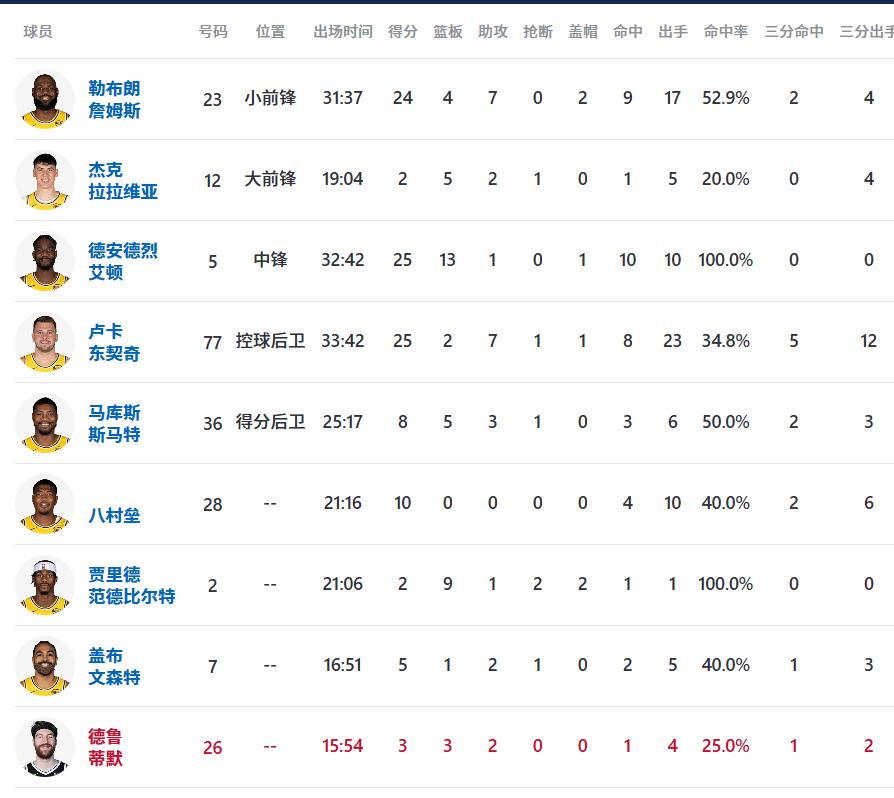Click the 篮板 column header

[x=447, y=32]
